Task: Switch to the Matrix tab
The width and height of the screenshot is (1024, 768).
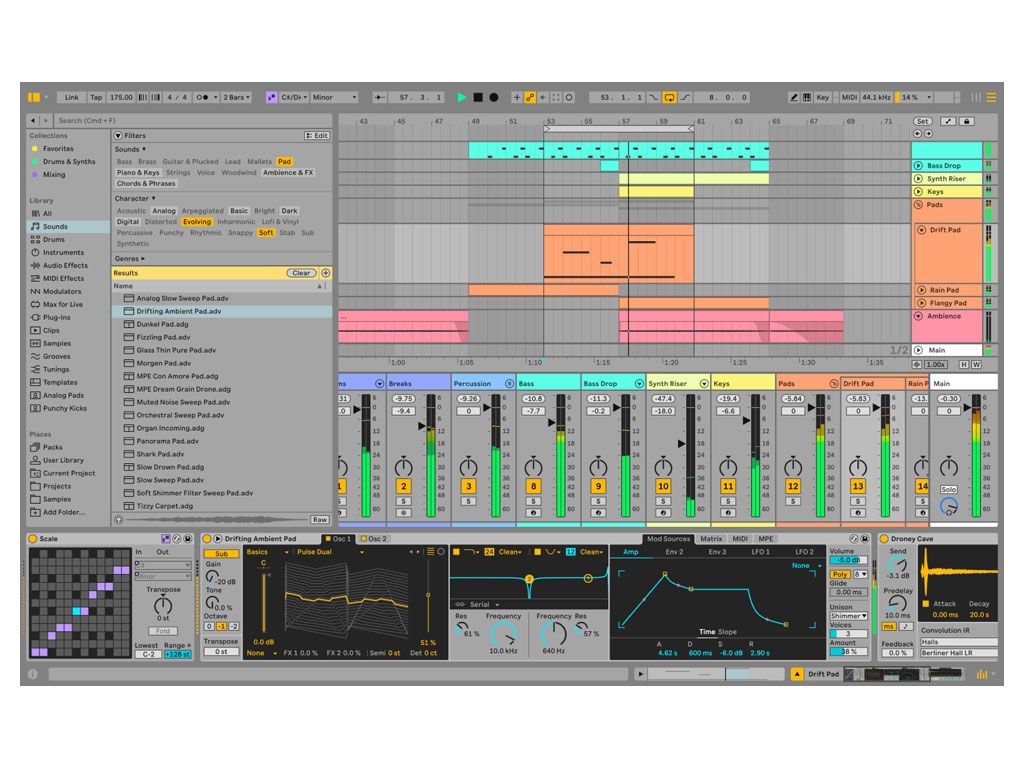Action: tap(711, 539)
